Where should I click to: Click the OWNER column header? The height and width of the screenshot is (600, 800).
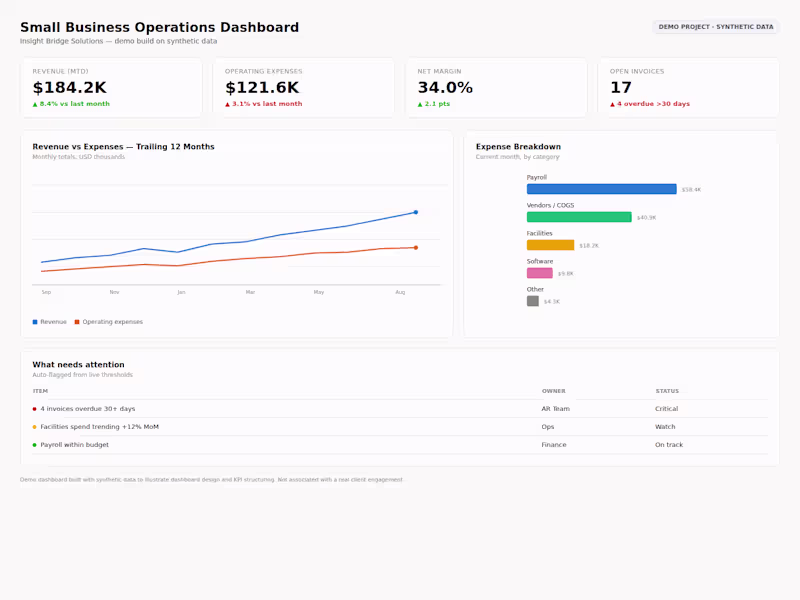pyautogui.click(x=554, y=391)
